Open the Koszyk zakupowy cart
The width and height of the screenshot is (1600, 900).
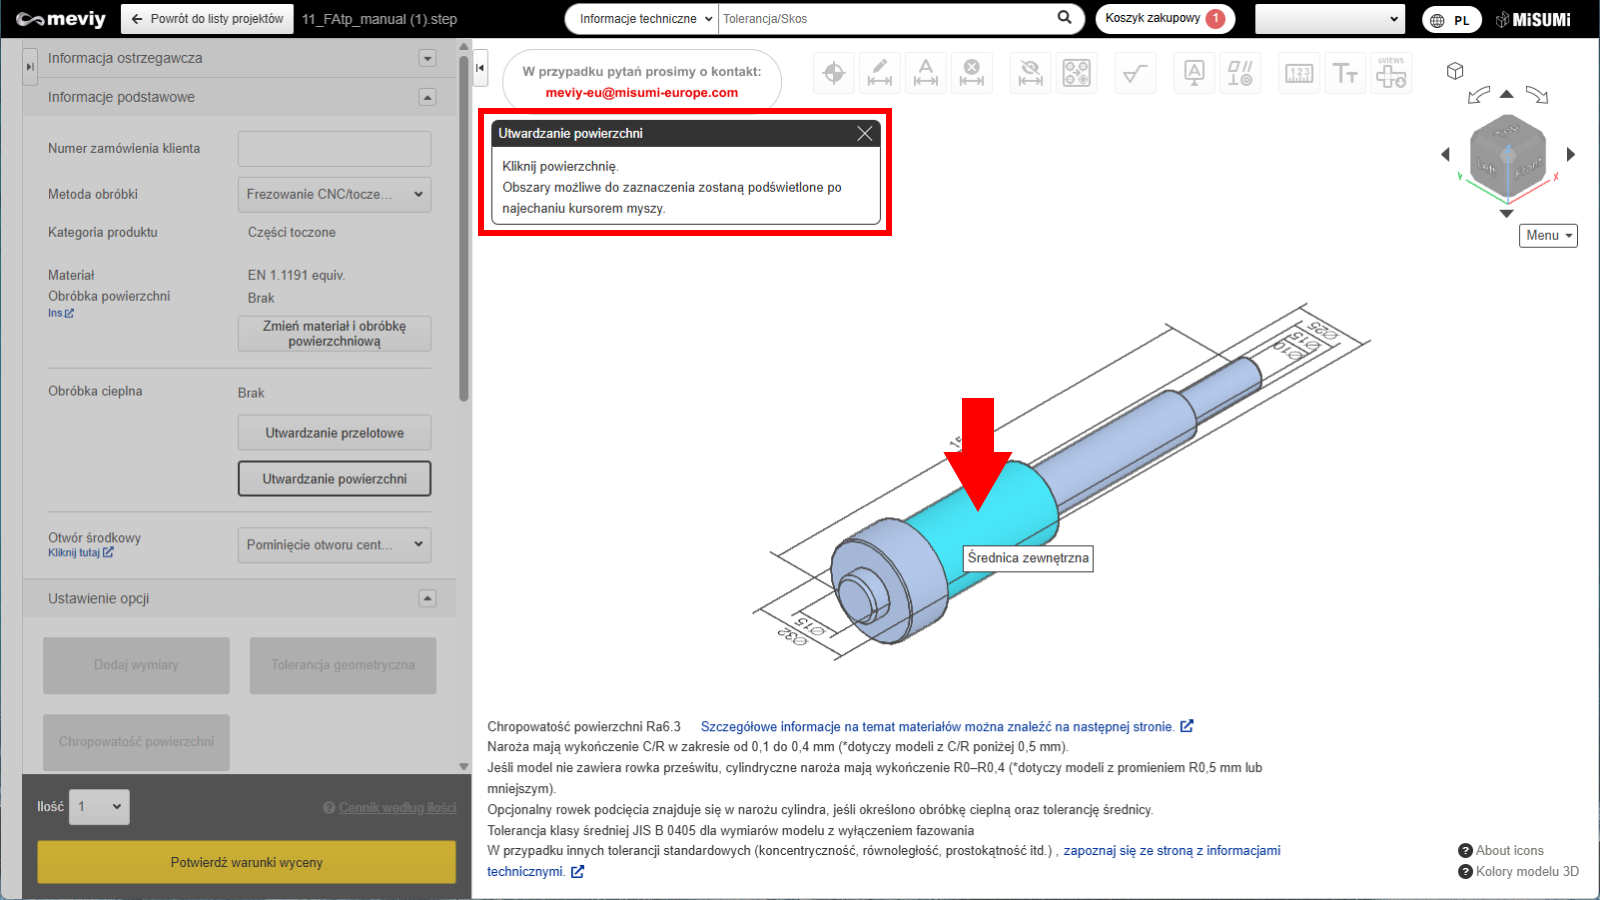(1164, 19)
